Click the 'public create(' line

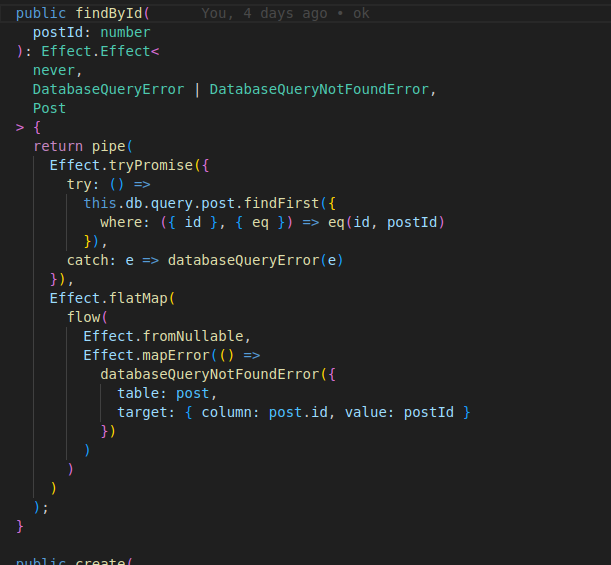74,561
